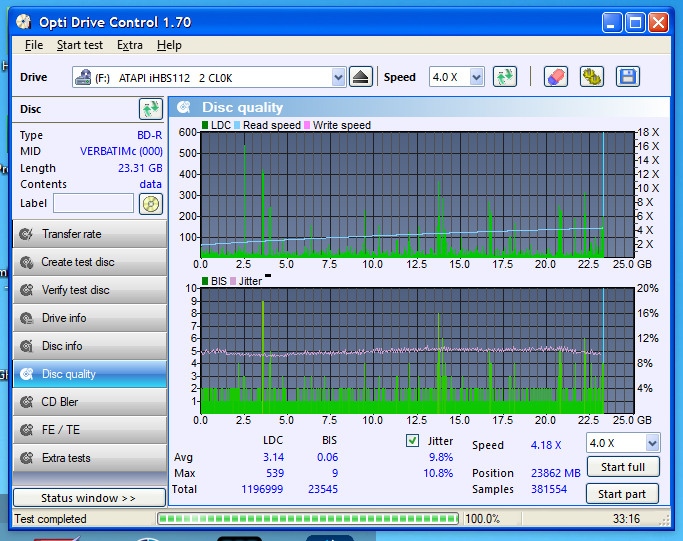Click the BIS average 0.06 value
The height and width of the screenshot is (541, 683).
pos(328,457)
